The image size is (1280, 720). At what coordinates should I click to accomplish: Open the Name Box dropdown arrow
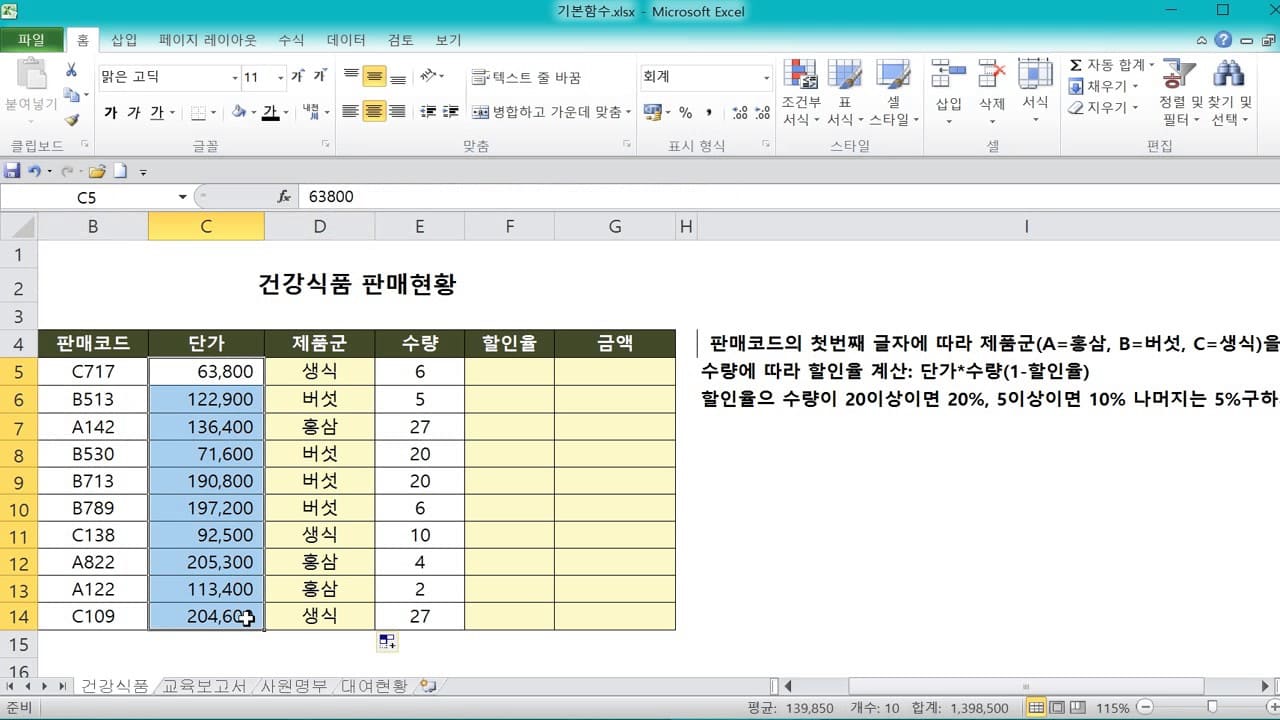point(182,197)
